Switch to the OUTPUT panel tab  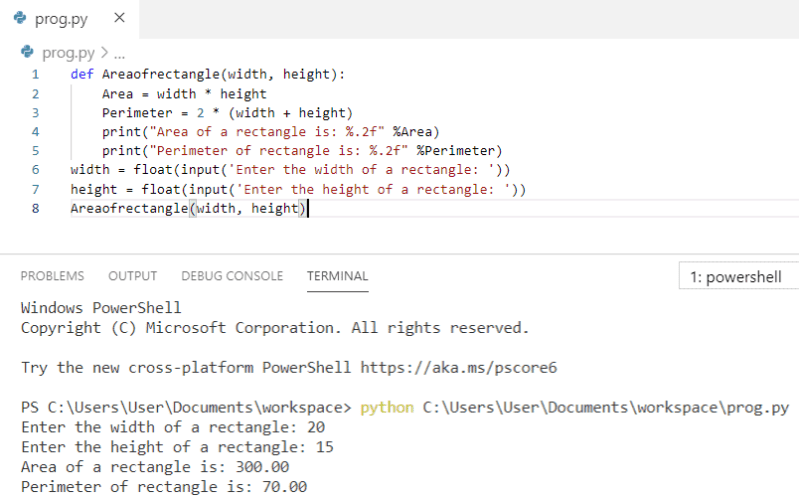132,276
